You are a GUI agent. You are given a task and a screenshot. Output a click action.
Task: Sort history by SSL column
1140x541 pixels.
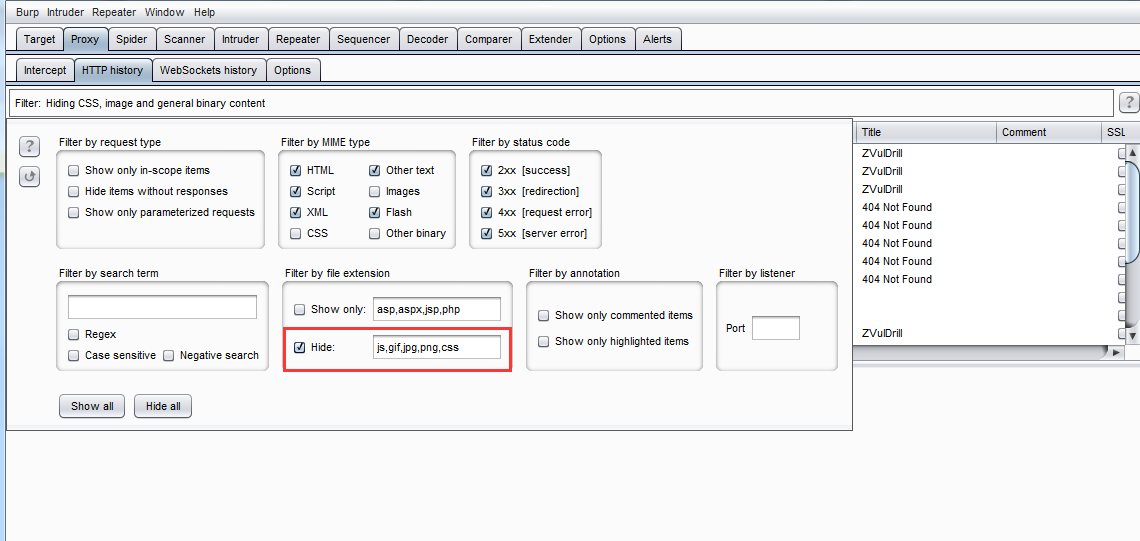coord(1120,132)
